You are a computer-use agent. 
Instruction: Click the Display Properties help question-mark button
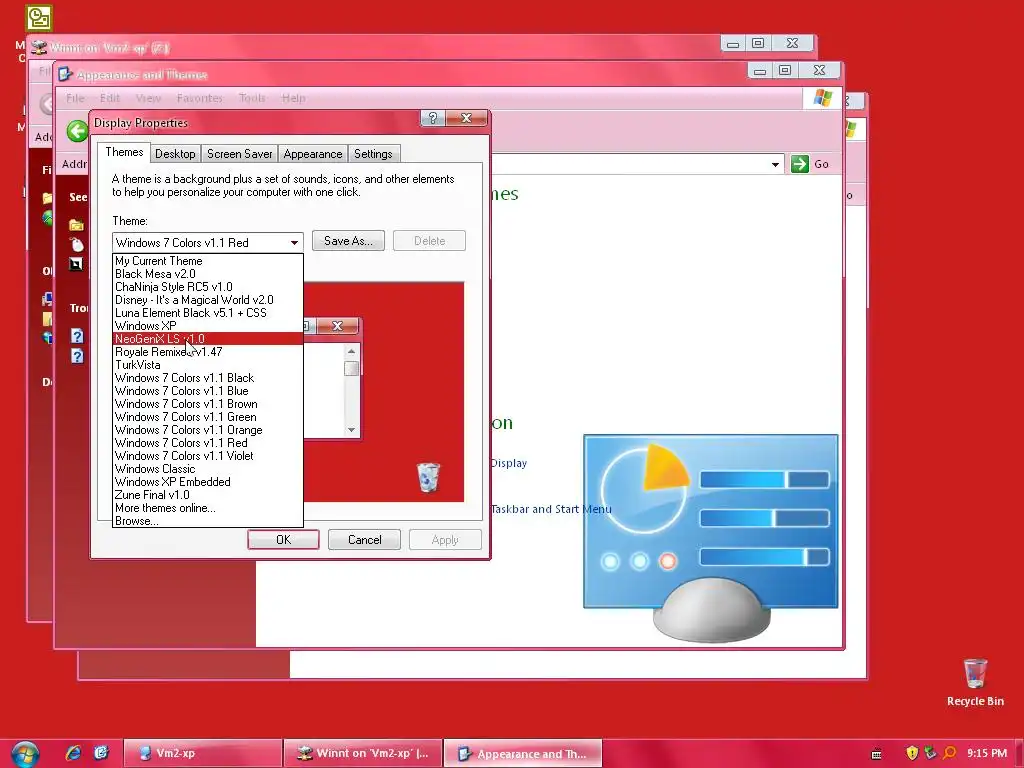pyautogui.click(x=433, y=118)
